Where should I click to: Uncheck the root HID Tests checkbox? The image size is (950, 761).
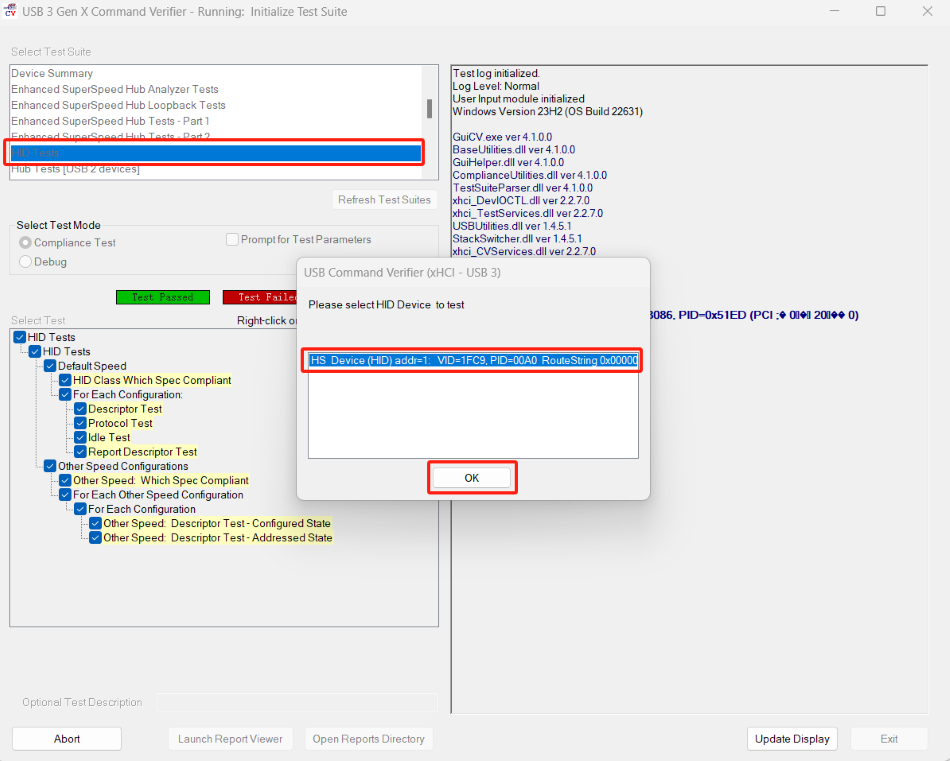coord(20,337)
